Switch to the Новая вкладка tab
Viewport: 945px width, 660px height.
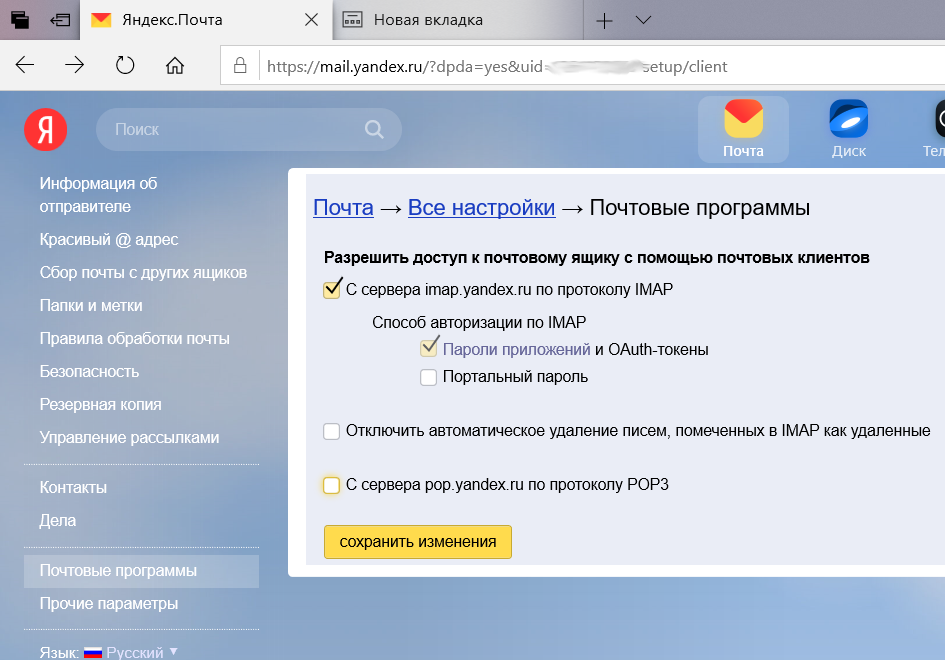click(458, 20)
